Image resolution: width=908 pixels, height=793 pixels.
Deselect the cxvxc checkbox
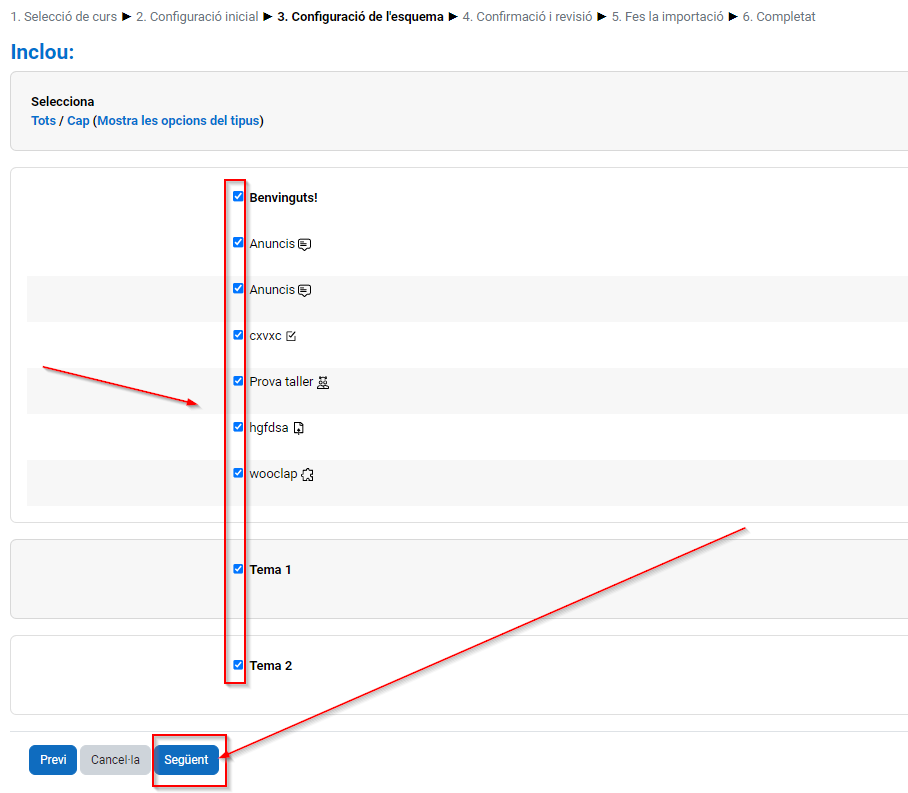click(238, 335)
